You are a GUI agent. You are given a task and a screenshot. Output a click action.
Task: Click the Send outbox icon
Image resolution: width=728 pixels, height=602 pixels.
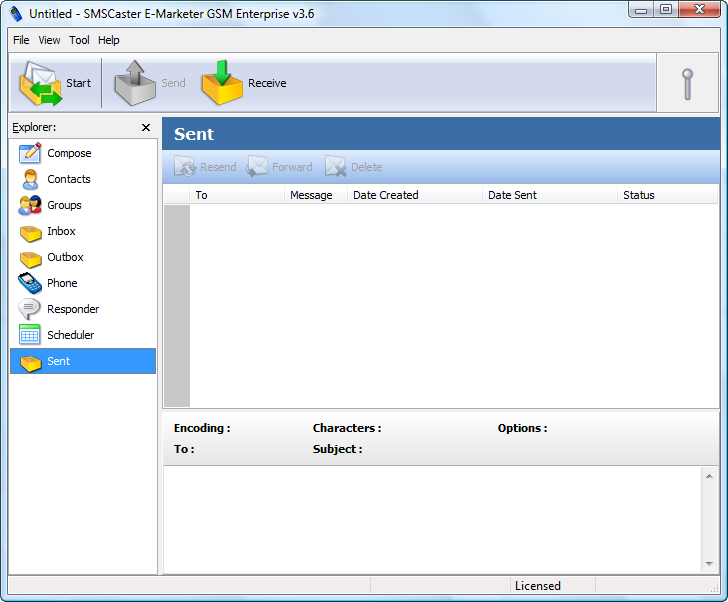[135, 83]
